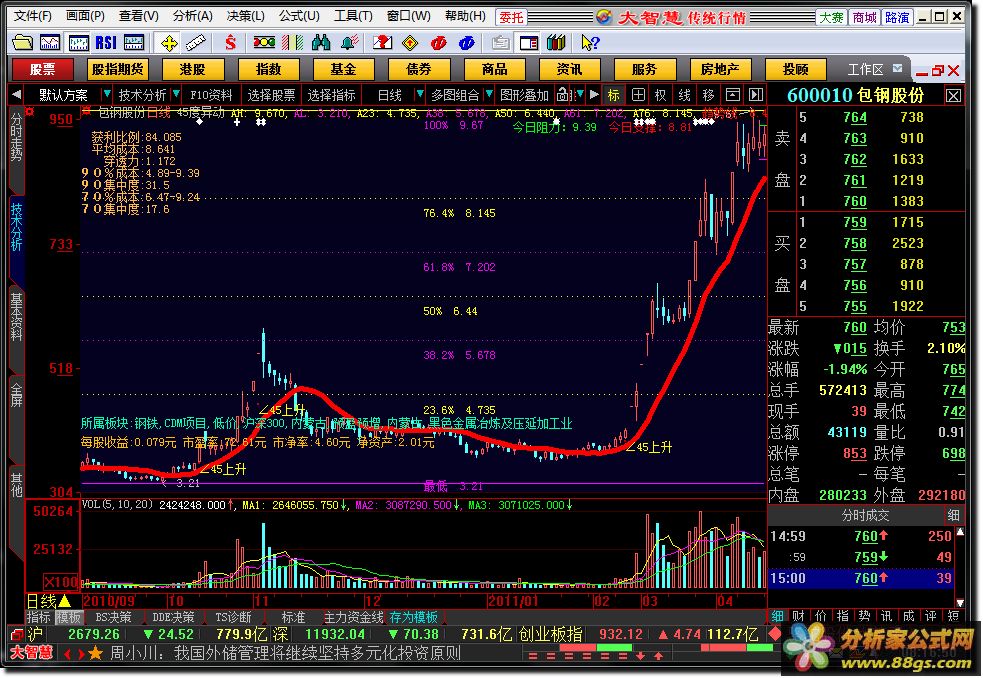Toggle the 权 rights adjustment button
This screenshot has width=983, height=678.
pos(660,95)
